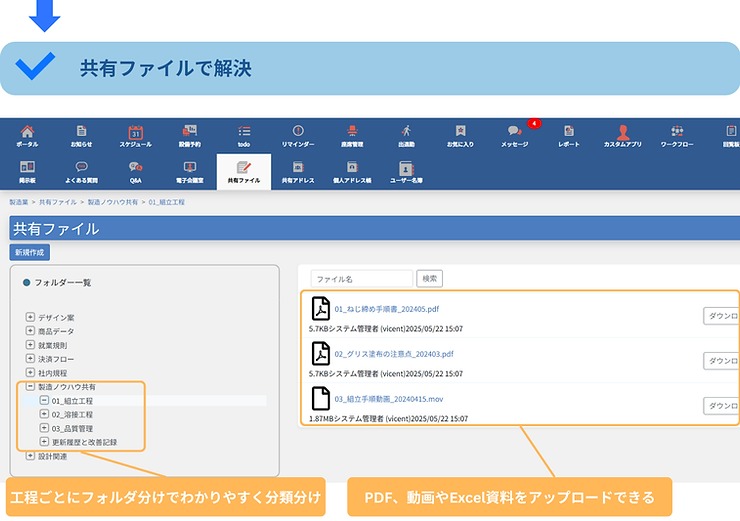The height and width of the screenshot is (521, 740).
Task: Open 02_グリス塗布の注意点_202403.pdf link
Action: point(394,354)
